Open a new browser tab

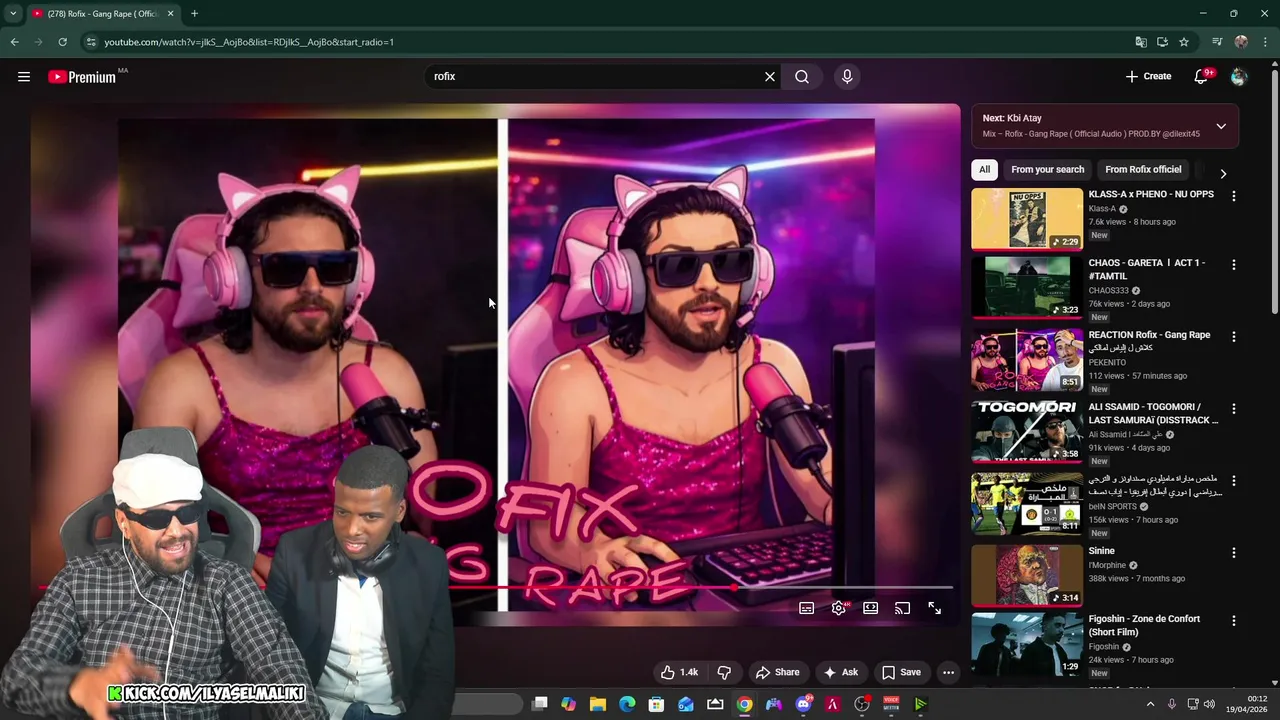pyautogui.click(x=194, y=13)
